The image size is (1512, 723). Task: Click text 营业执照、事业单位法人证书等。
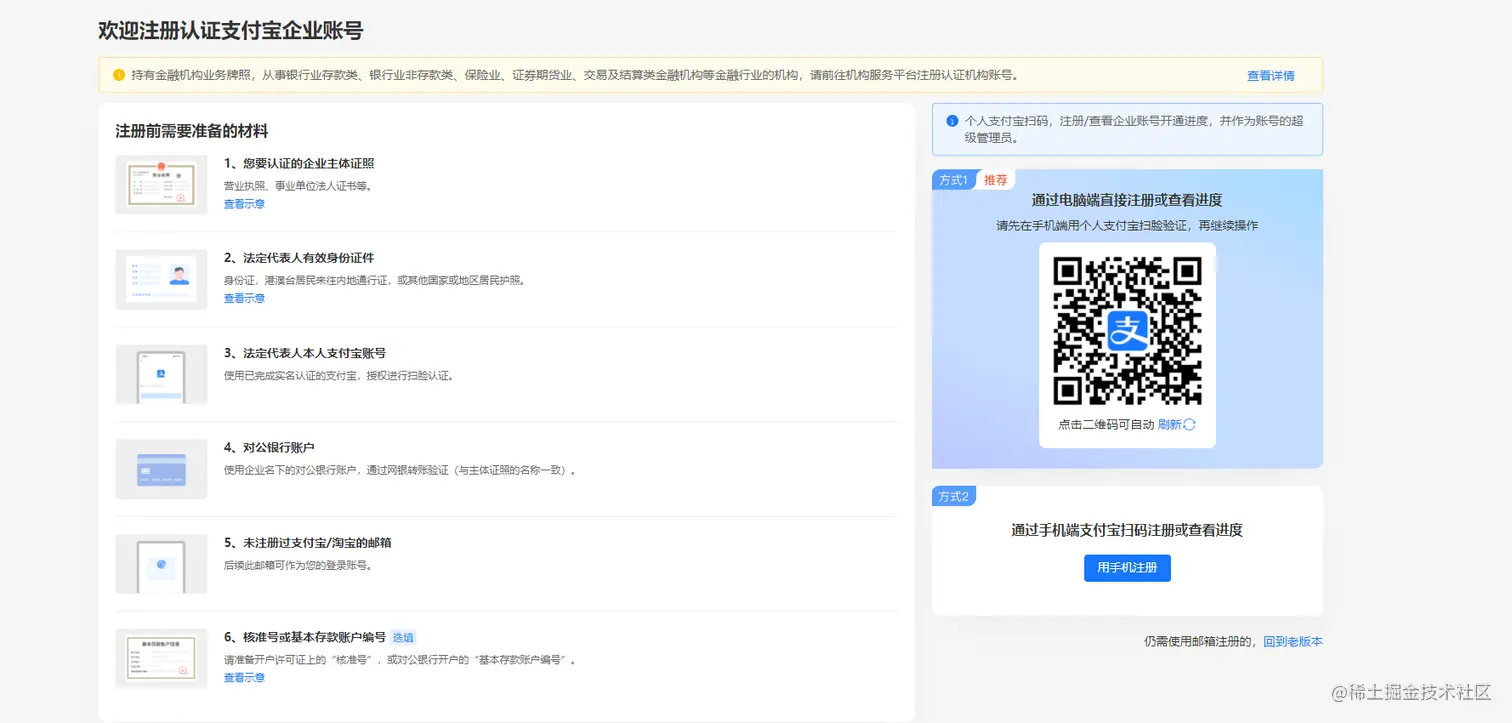[x=298, y=186]
